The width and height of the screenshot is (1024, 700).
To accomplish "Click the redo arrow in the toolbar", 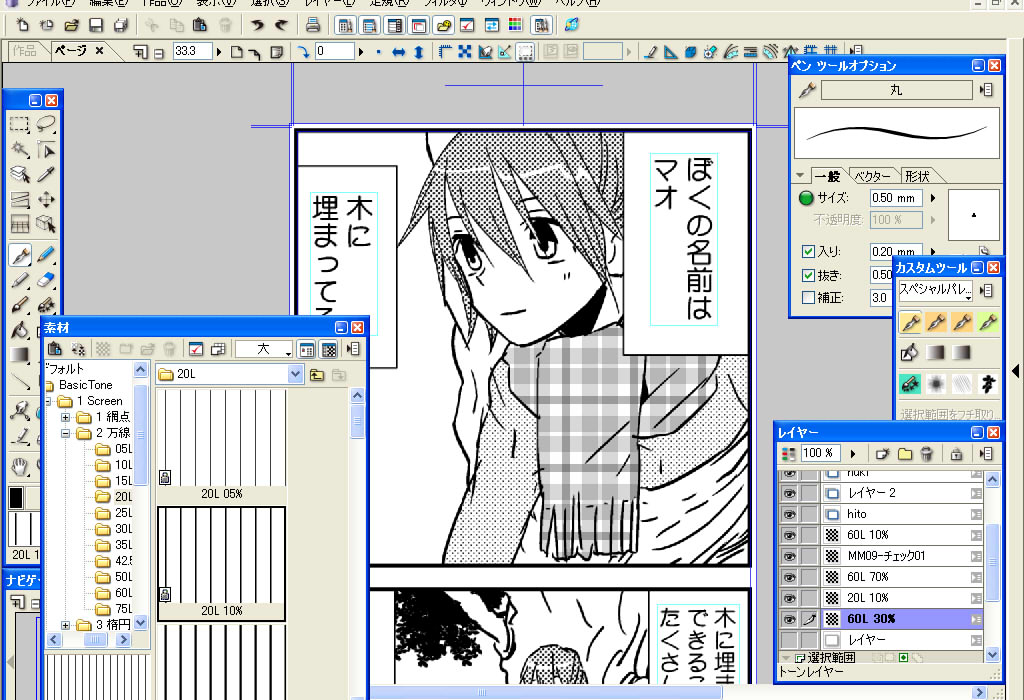I will (x=281, y=25).
